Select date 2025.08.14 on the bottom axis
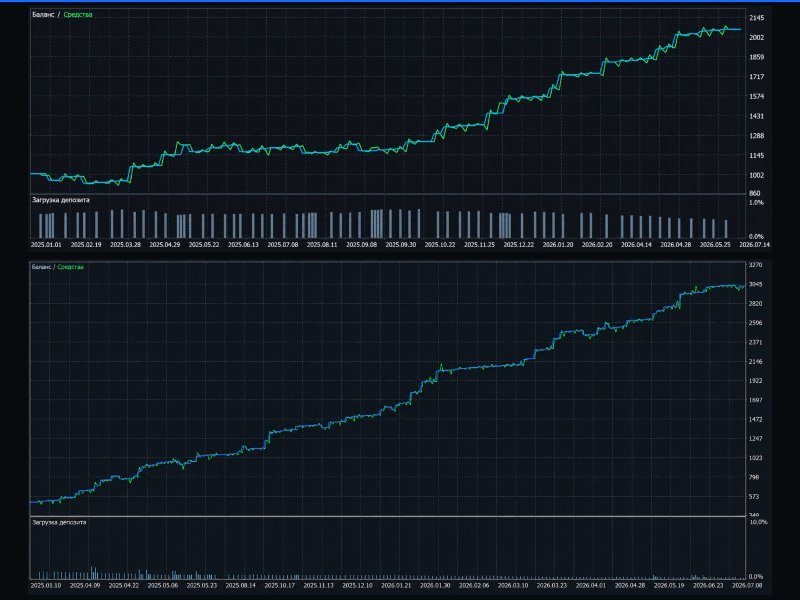Image resolution: width=800 pixels, height=600 pixels. point(241,586)
